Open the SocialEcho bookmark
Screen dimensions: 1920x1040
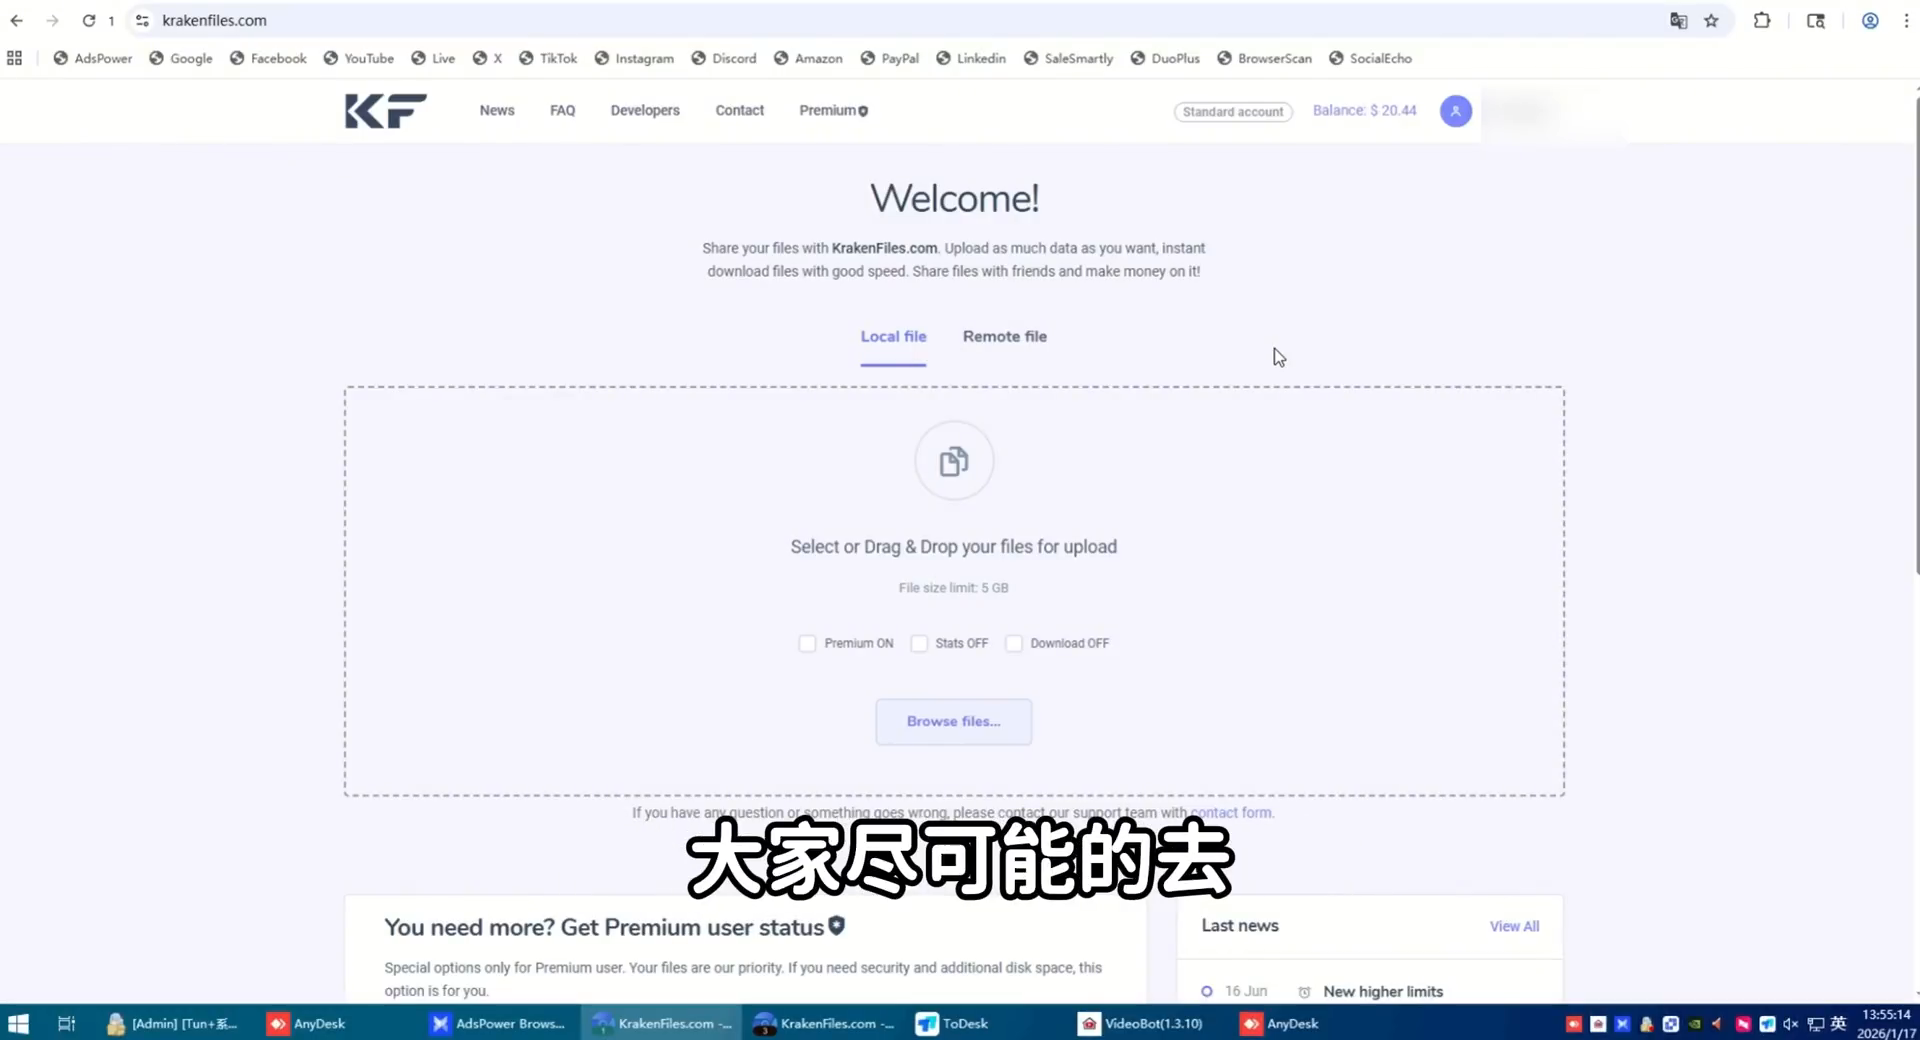[1371, 58]
